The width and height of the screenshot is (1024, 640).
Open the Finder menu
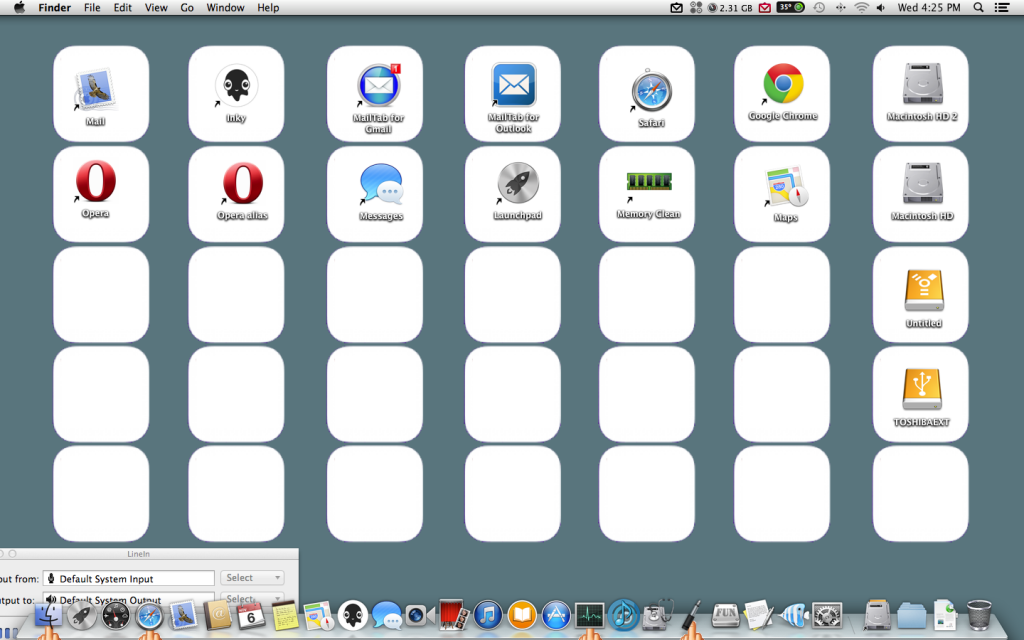tap(54, 8)
